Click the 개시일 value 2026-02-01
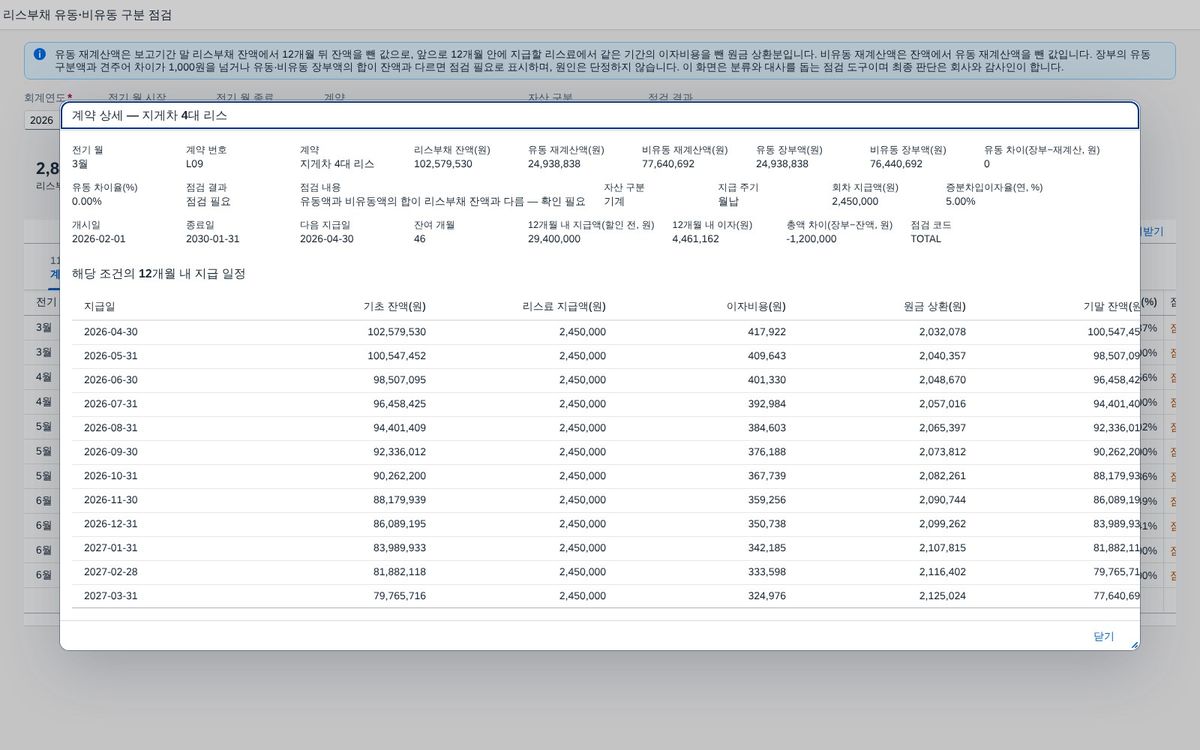Viewport: 1200px width, 750px height. (99, 239)
